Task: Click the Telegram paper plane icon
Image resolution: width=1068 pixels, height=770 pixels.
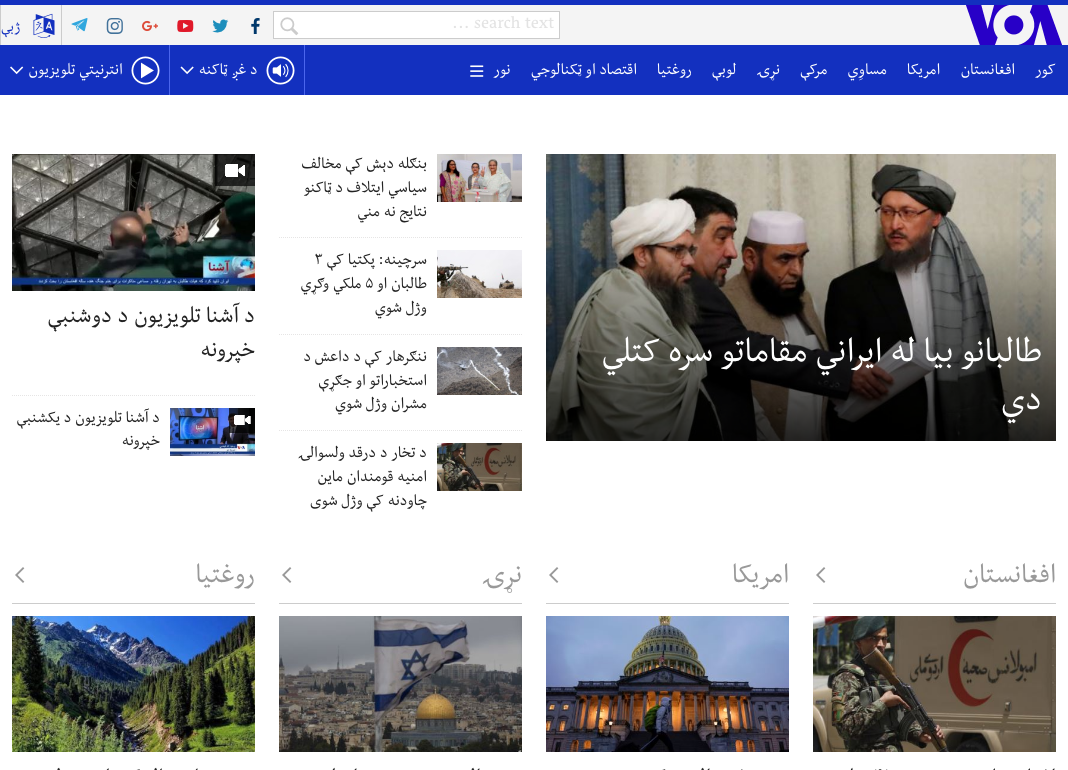Action: 80,26
